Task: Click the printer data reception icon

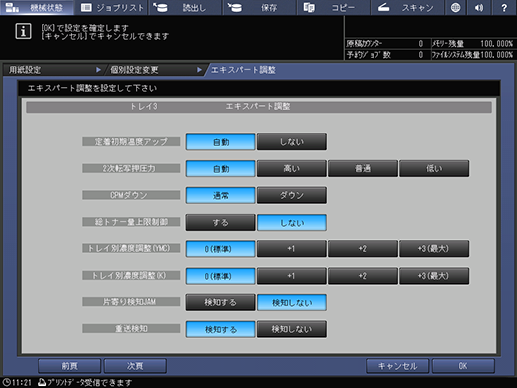Action: point(42,382)
